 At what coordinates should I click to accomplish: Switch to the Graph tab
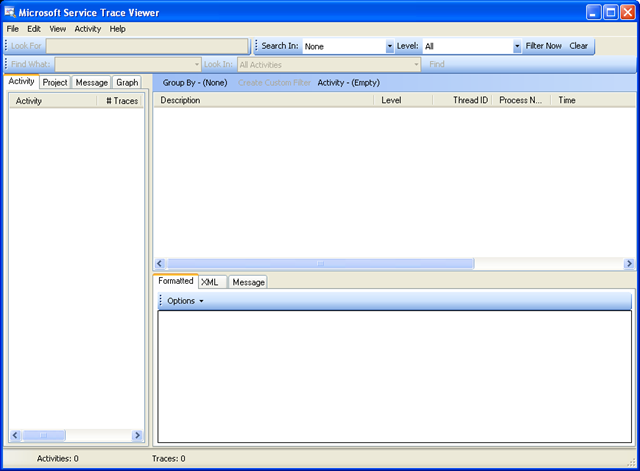click(x=127, y=82)
